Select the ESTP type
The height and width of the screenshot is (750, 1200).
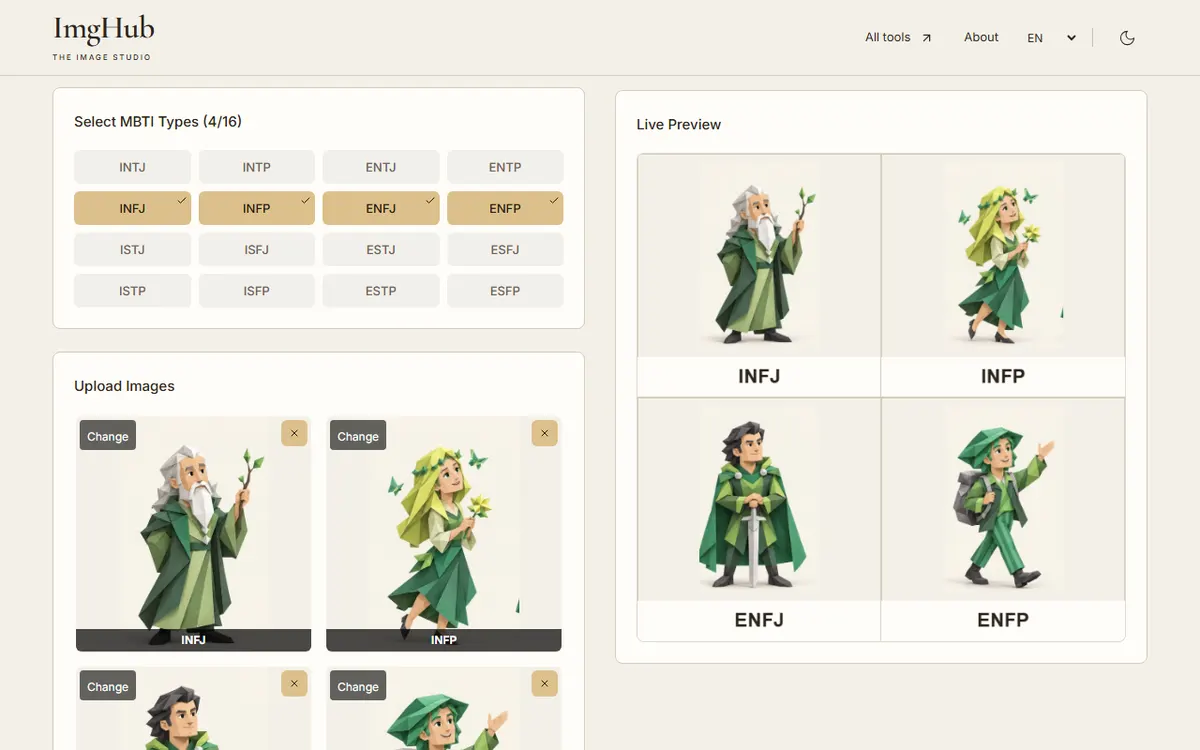[x=381, y=291]
